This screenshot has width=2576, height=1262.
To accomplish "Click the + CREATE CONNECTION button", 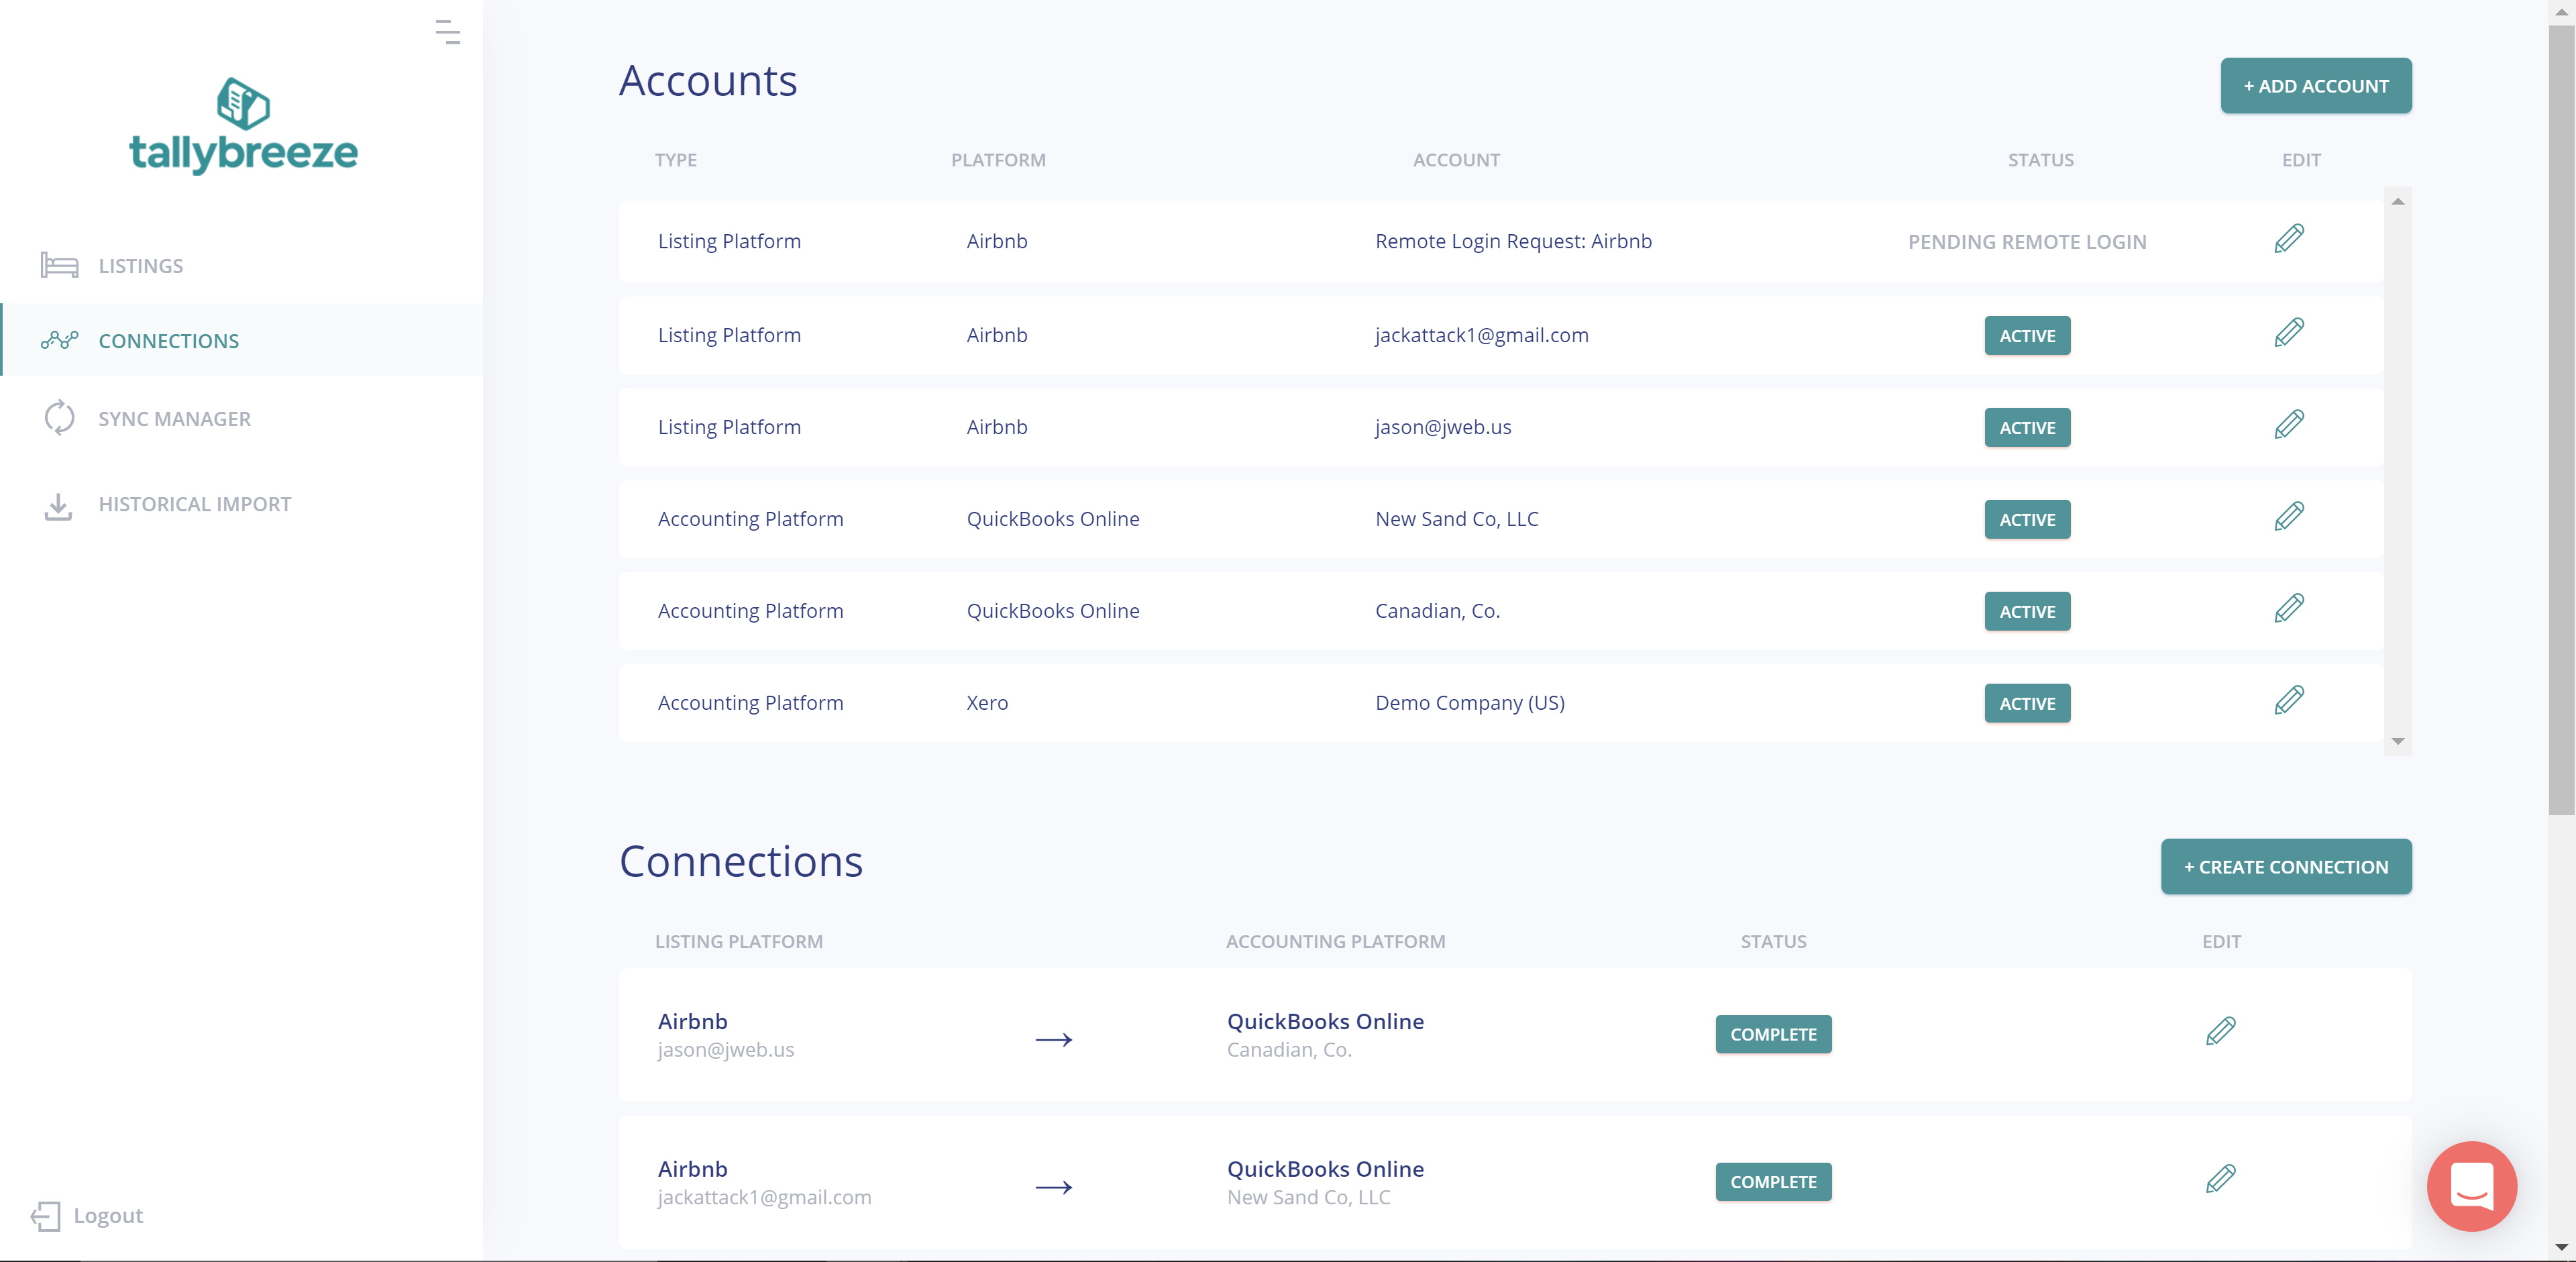I will click(2286, 866).
